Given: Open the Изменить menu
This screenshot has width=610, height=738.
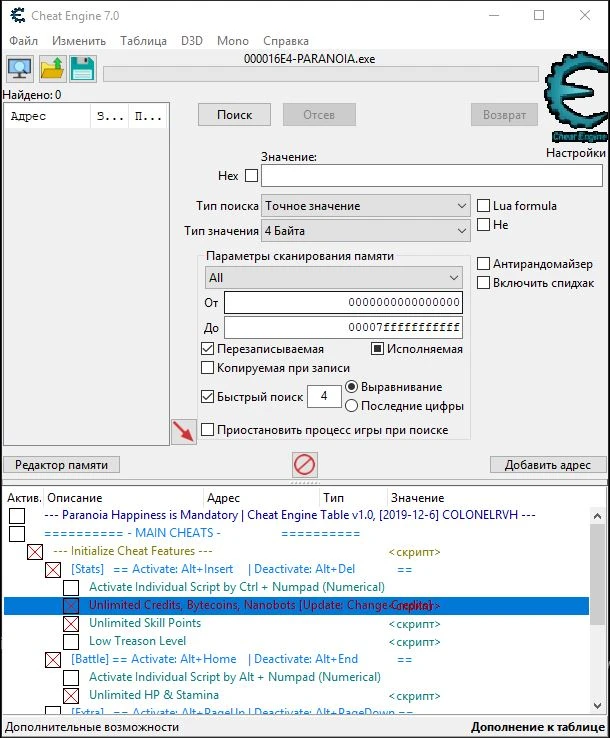Looking at the screenshot, I should (x=79, y=41).
